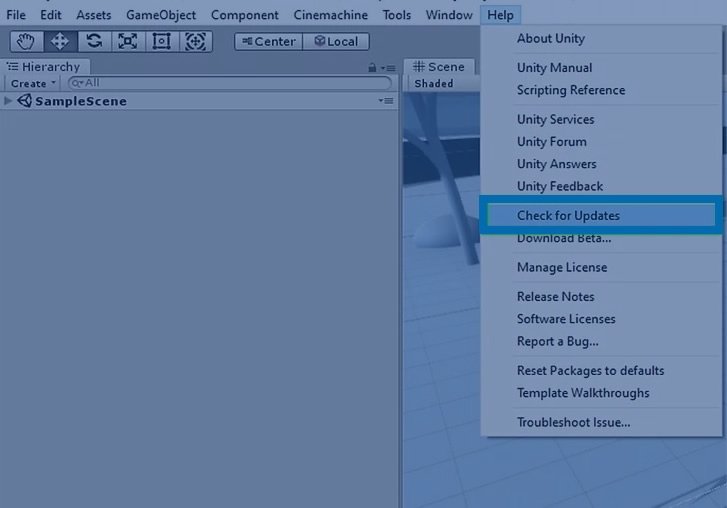Click the Hierarchy search field

(x=230, y=83)
